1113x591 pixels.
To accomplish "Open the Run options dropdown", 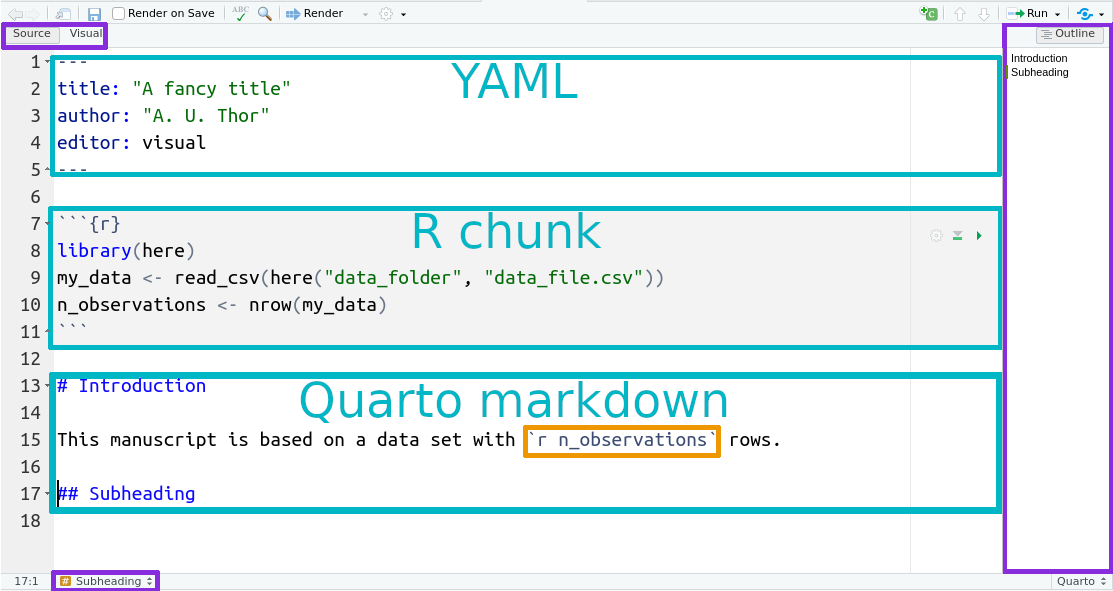I will pos(1058,14).
